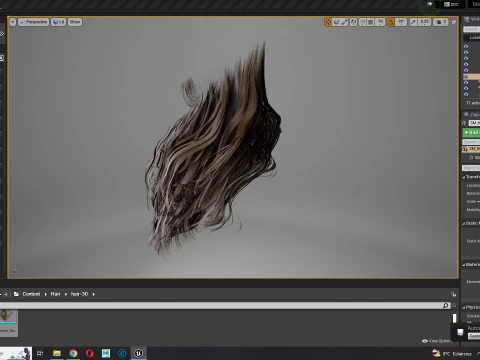This screenshot has width=480, height=360.
Task: Switch to the Details panel tab
Action: coord(472,115)
